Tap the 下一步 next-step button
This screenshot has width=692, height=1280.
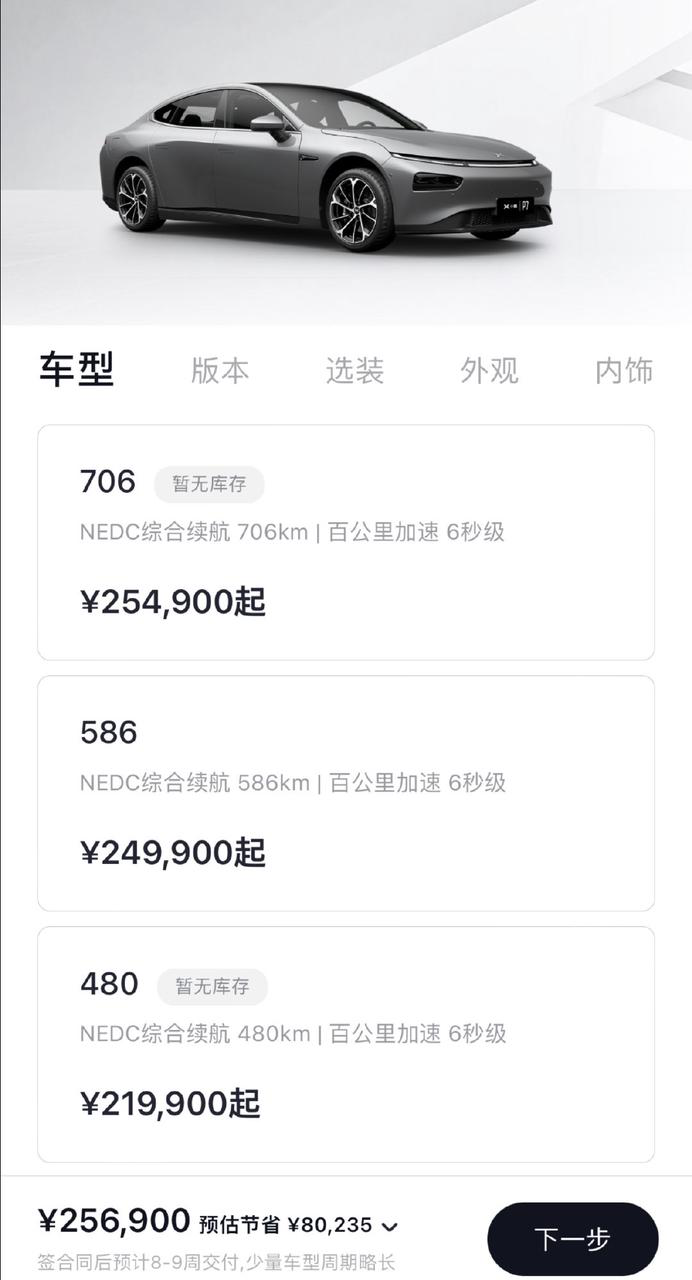pos(572,1240)
